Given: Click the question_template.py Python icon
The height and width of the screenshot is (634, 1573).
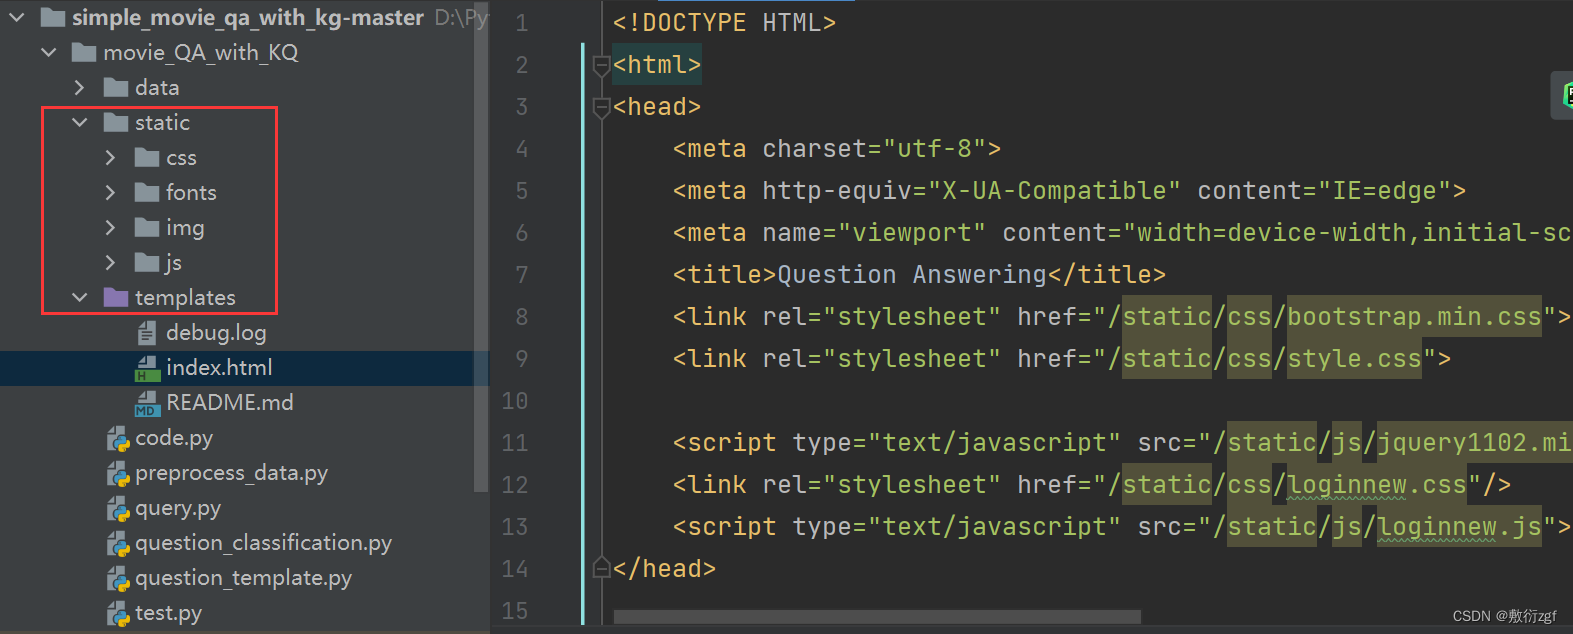Looking at the screenshot, I should tap(118, 578).
